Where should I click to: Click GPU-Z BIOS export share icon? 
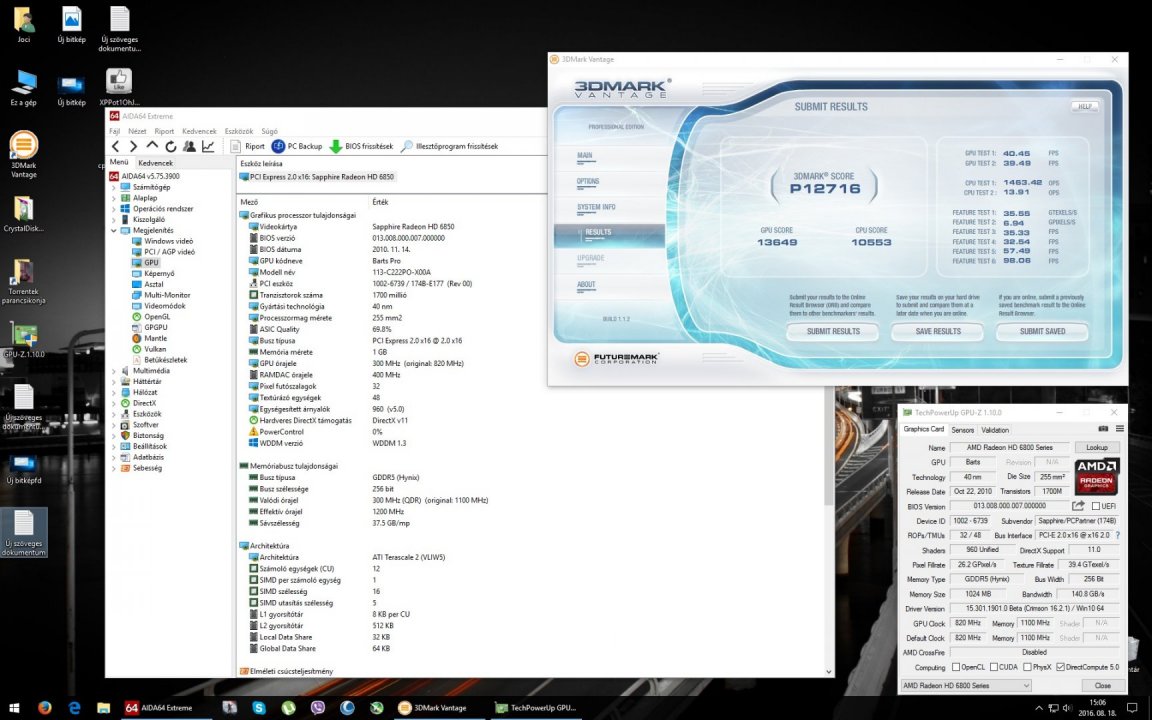[1078, 506]
